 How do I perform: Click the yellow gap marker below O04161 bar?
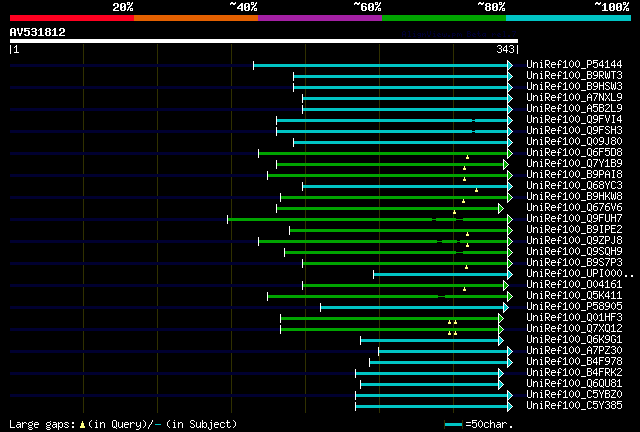(464, 289)
